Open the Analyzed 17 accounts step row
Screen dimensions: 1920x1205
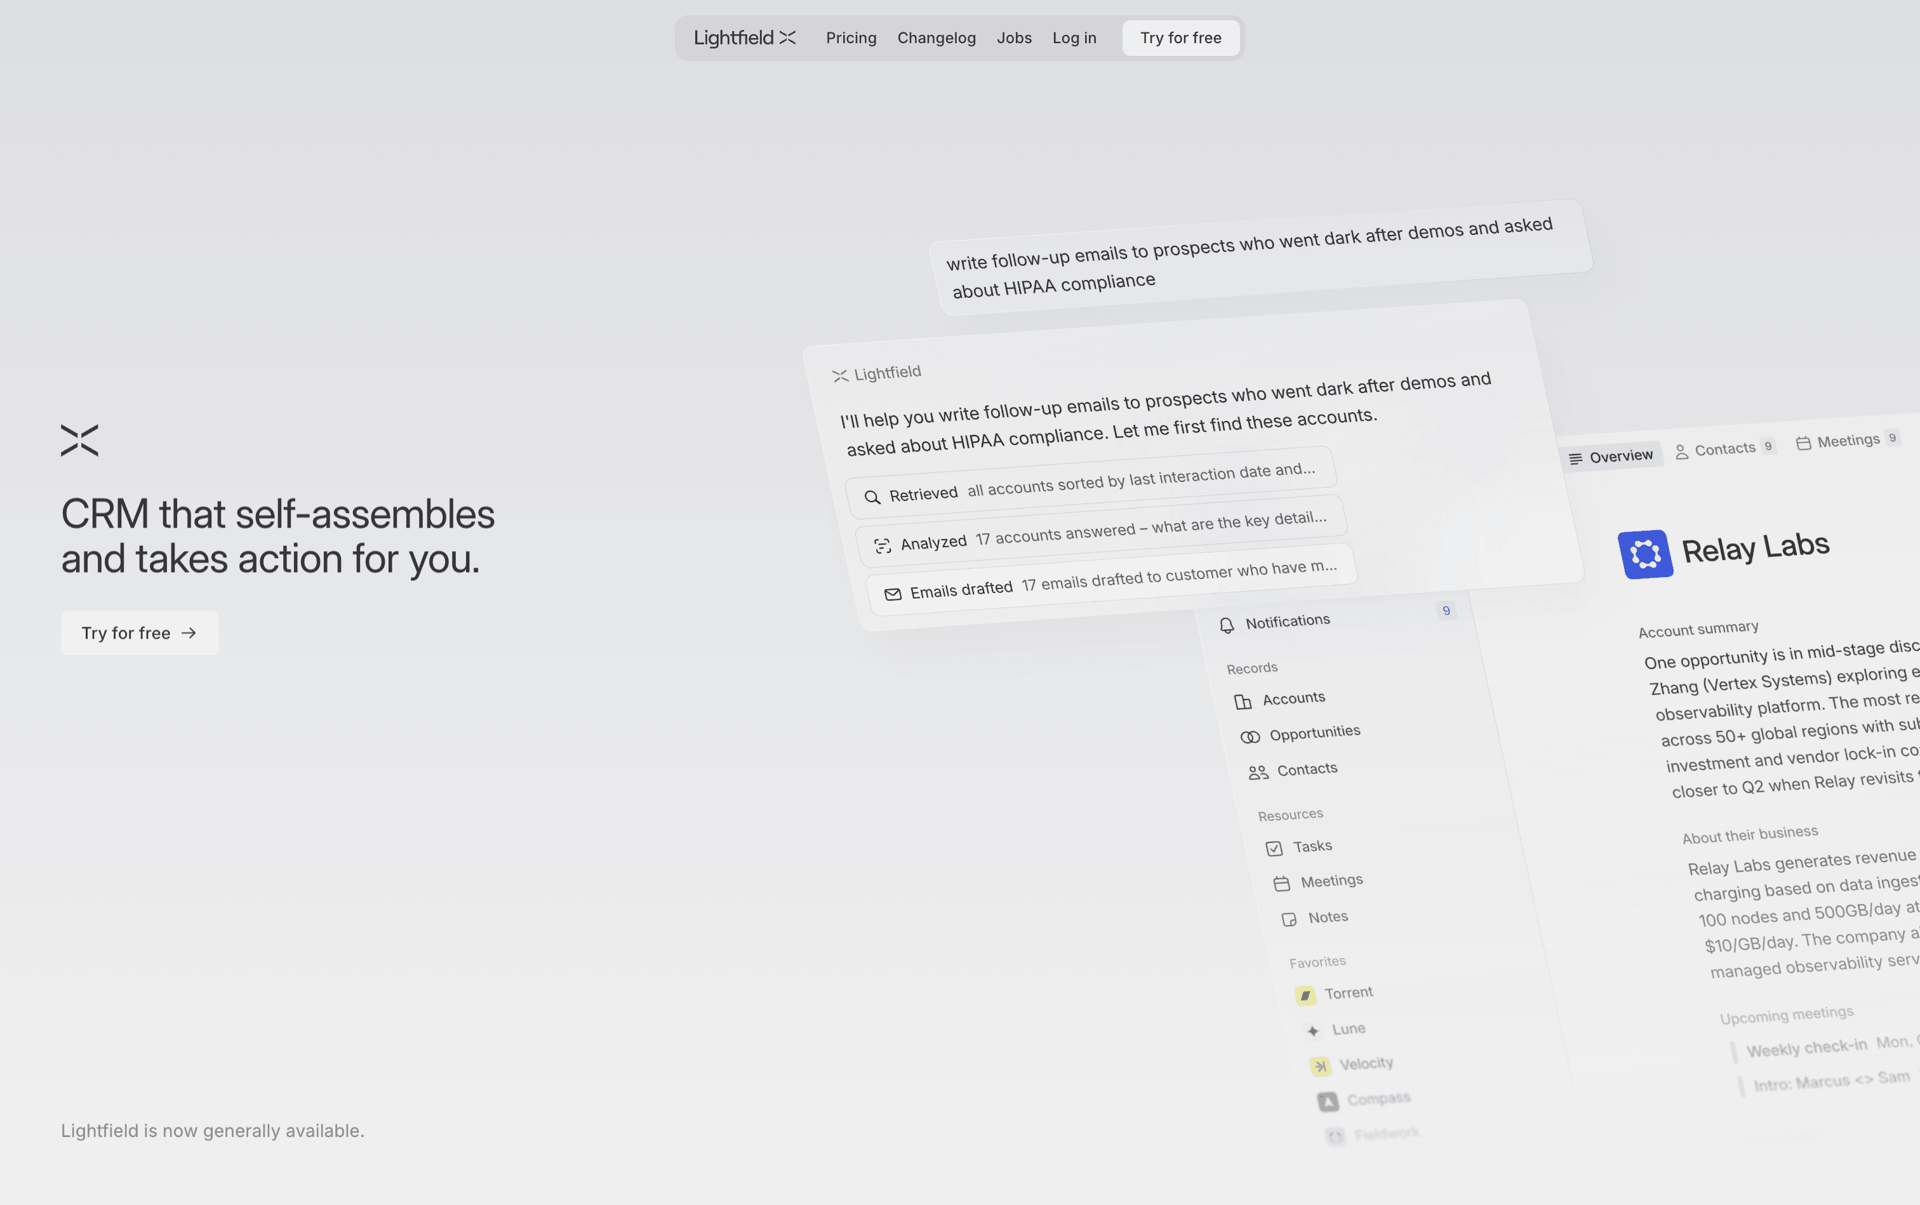(1101, 531)
